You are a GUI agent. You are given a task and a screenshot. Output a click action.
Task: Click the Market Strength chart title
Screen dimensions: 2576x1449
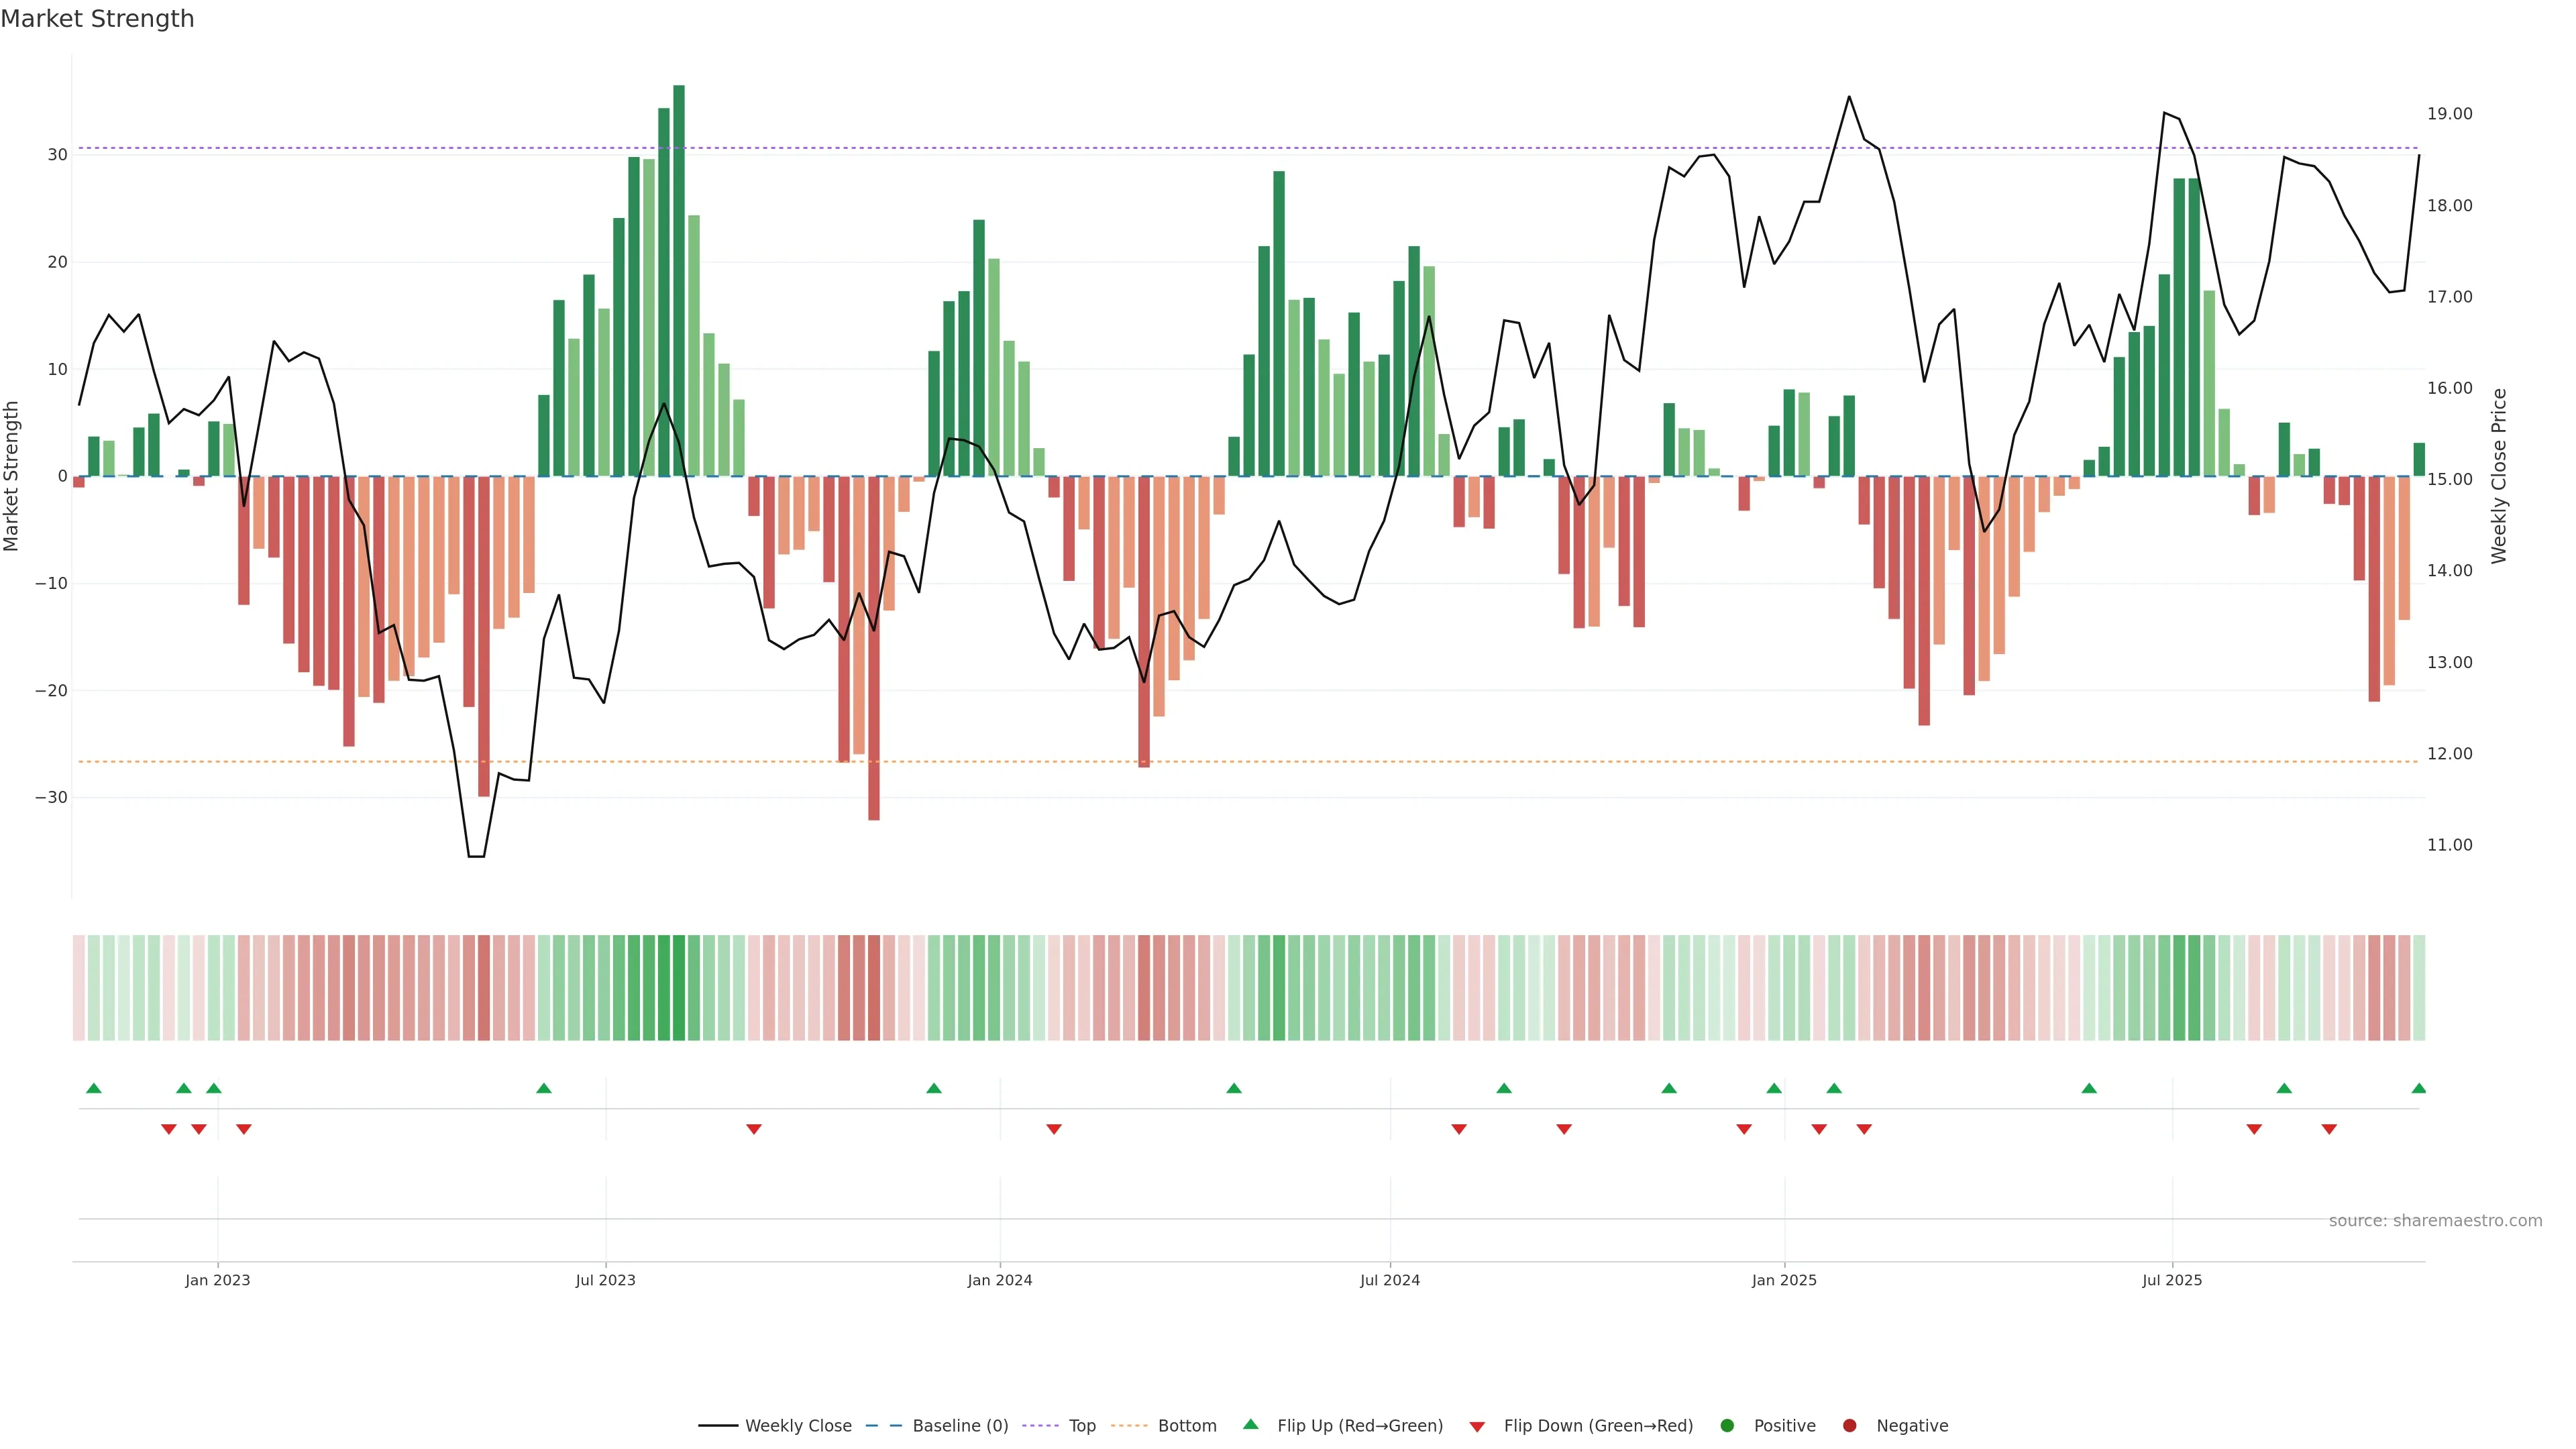(97, 19)
